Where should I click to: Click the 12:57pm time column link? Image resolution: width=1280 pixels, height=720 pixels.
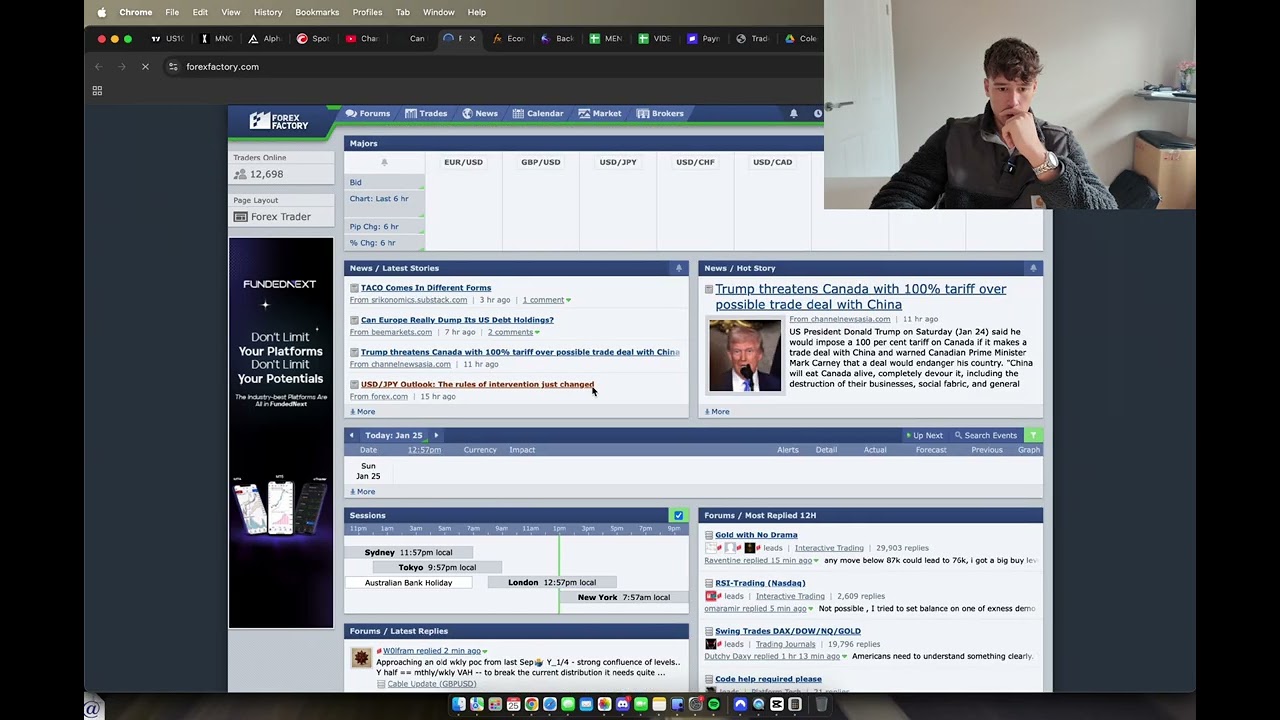pyautogui.click(x=424, y=450)
